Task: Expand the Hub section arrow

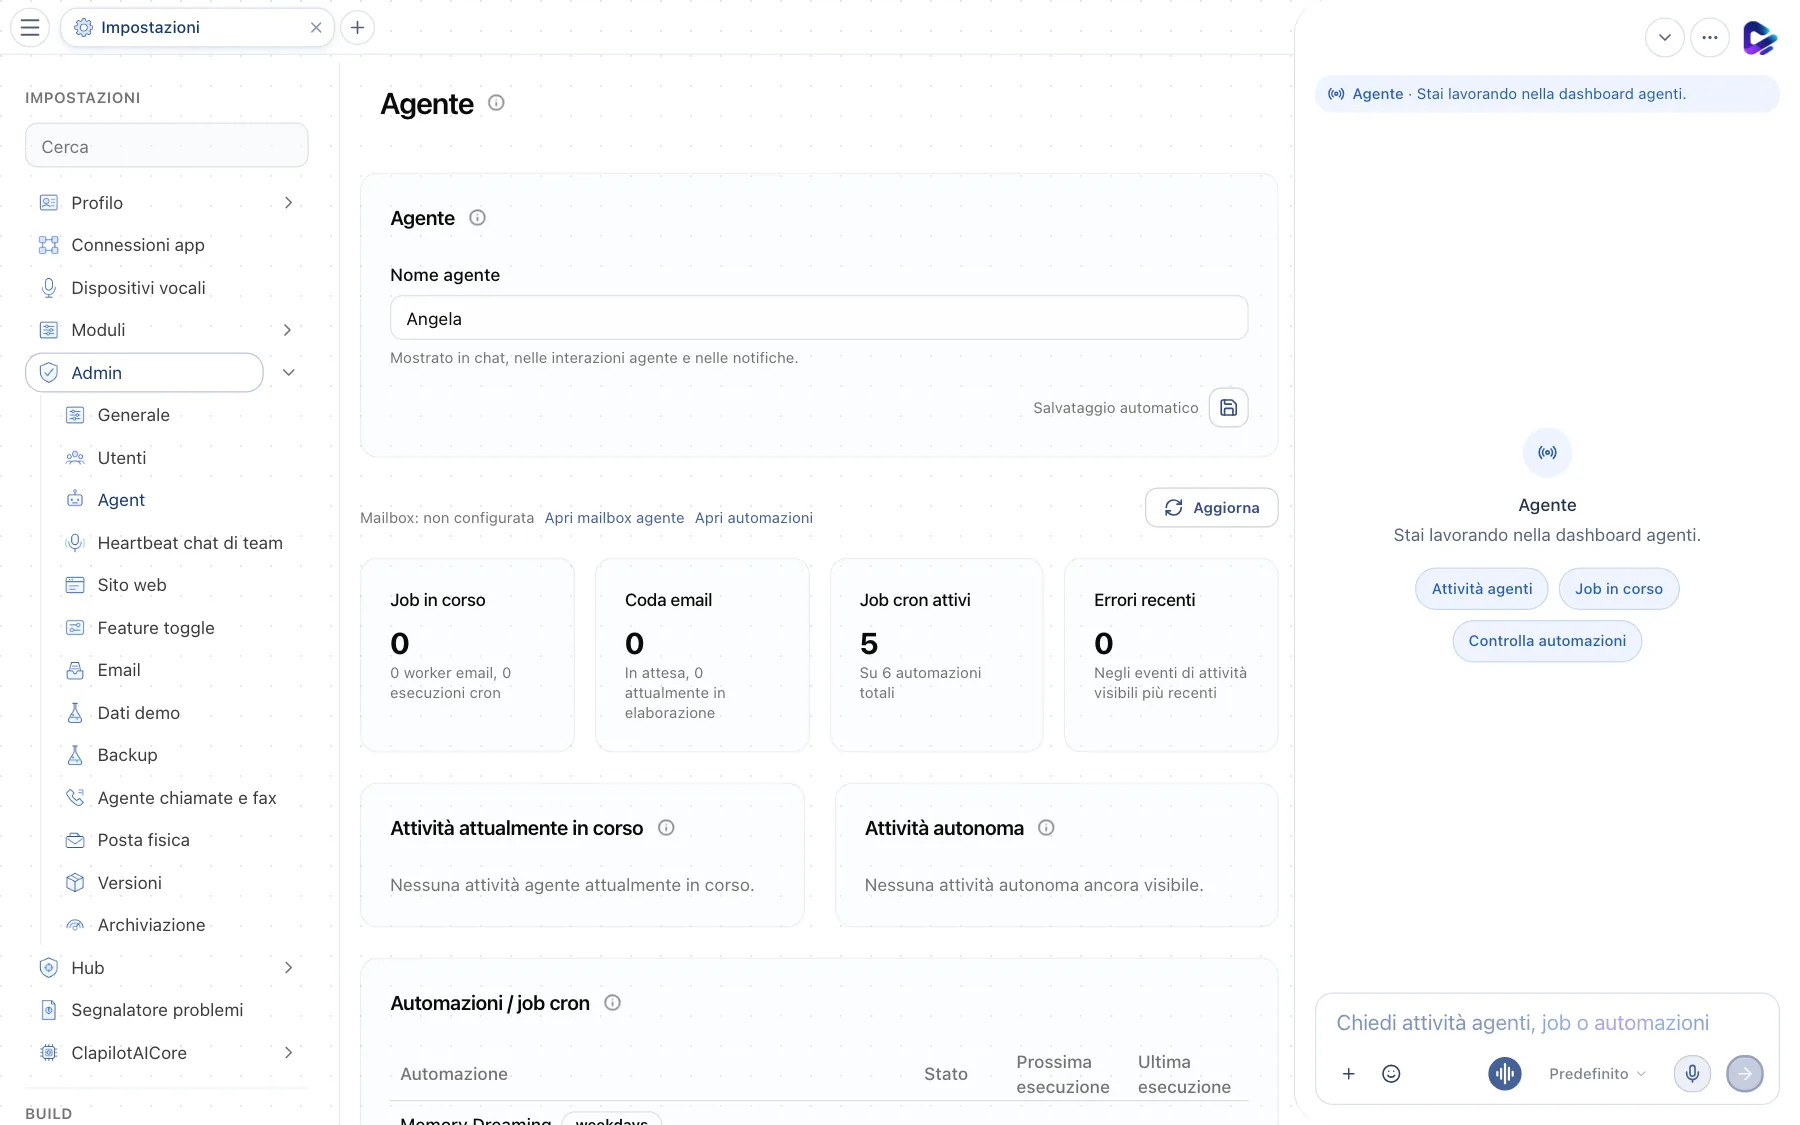Action: click(x=288, y=968)
